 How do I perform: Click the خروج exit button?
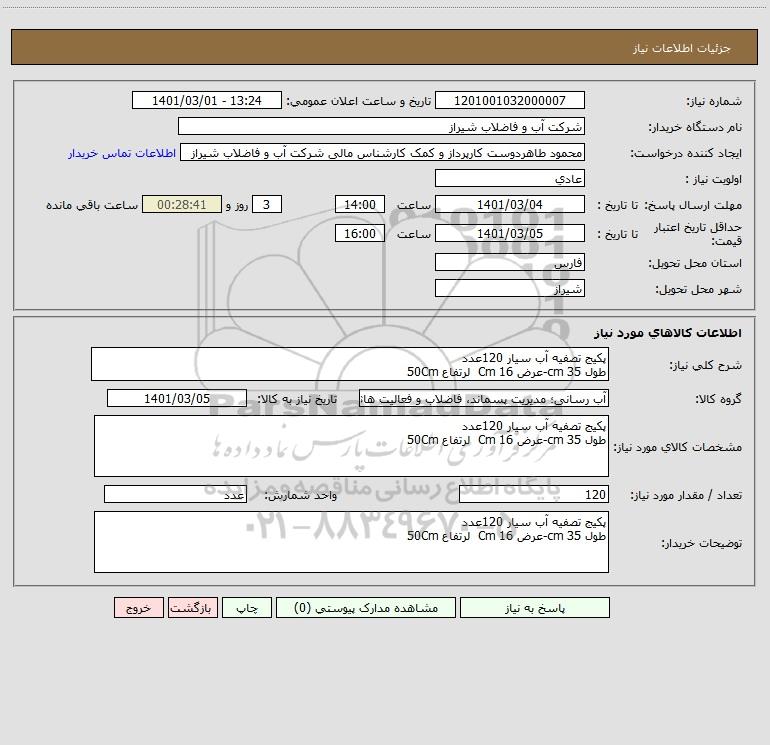(138, 608)
